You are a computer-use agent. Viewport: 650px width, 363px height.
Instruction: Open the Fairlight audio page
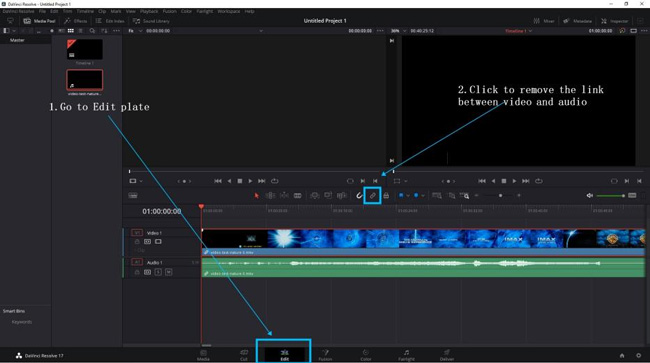(x=406, y=355)
